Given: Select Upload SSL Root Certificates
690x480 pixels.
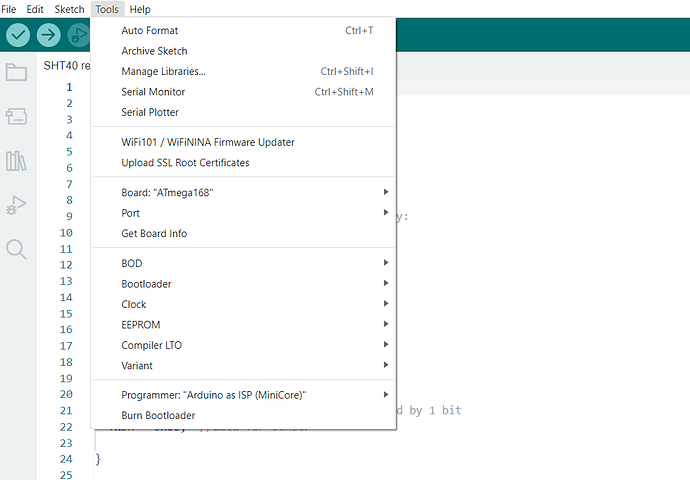Looking at the screenshot, I should click(x=243, y=163).
